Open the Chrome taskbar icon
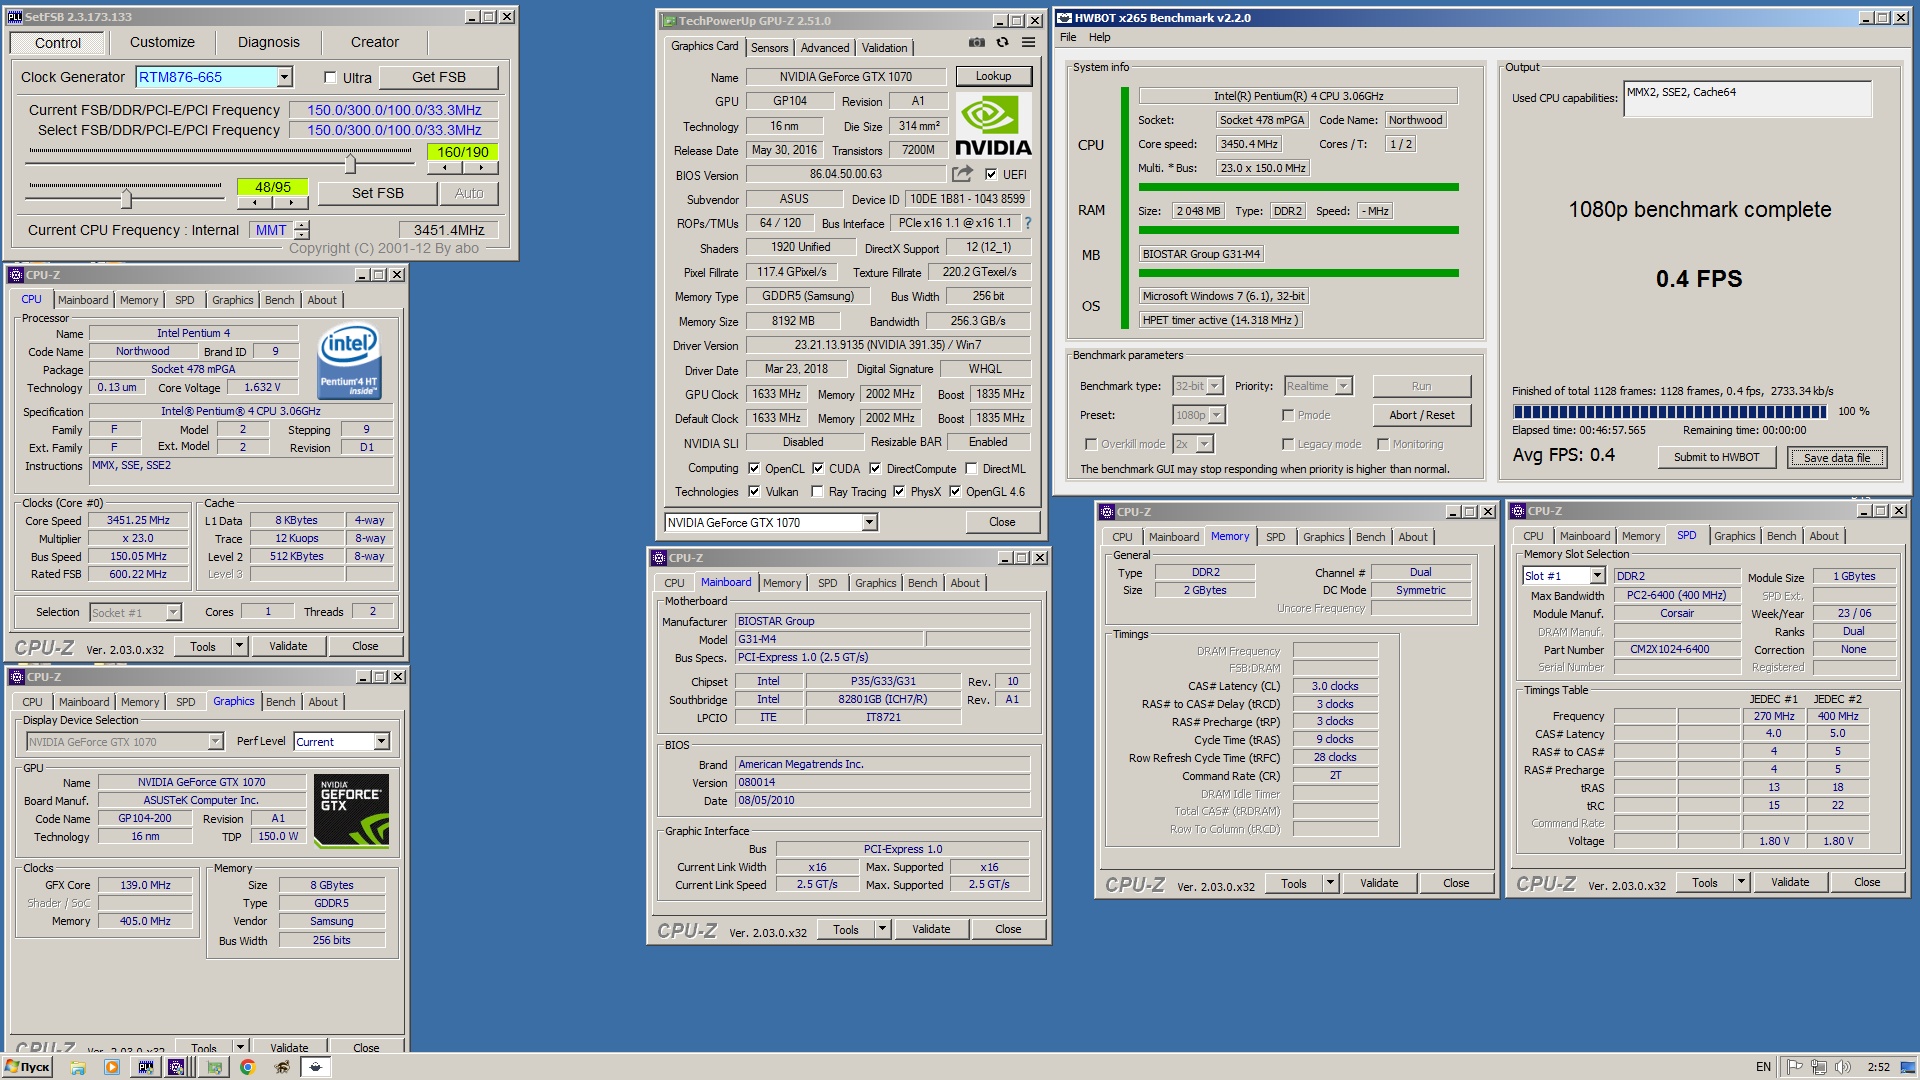1920x1080 pixels. (x=248, y=1067)
